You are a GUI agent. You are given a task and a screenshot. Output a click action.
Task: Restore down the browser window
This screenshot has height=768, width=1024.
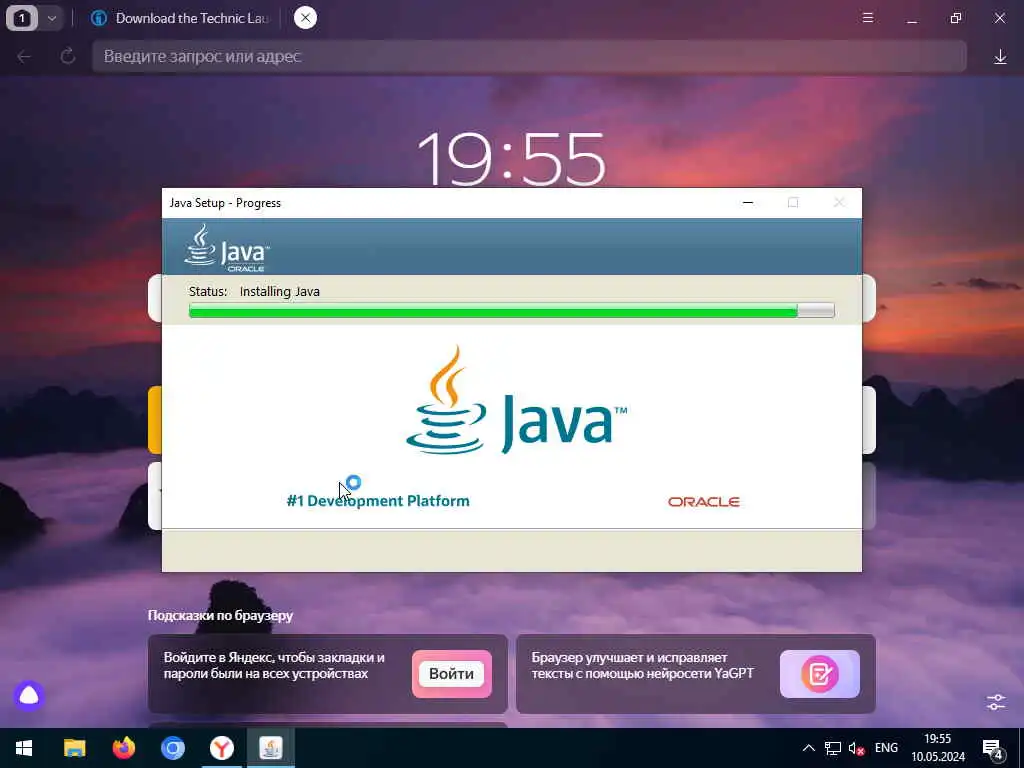pos(955,18)
